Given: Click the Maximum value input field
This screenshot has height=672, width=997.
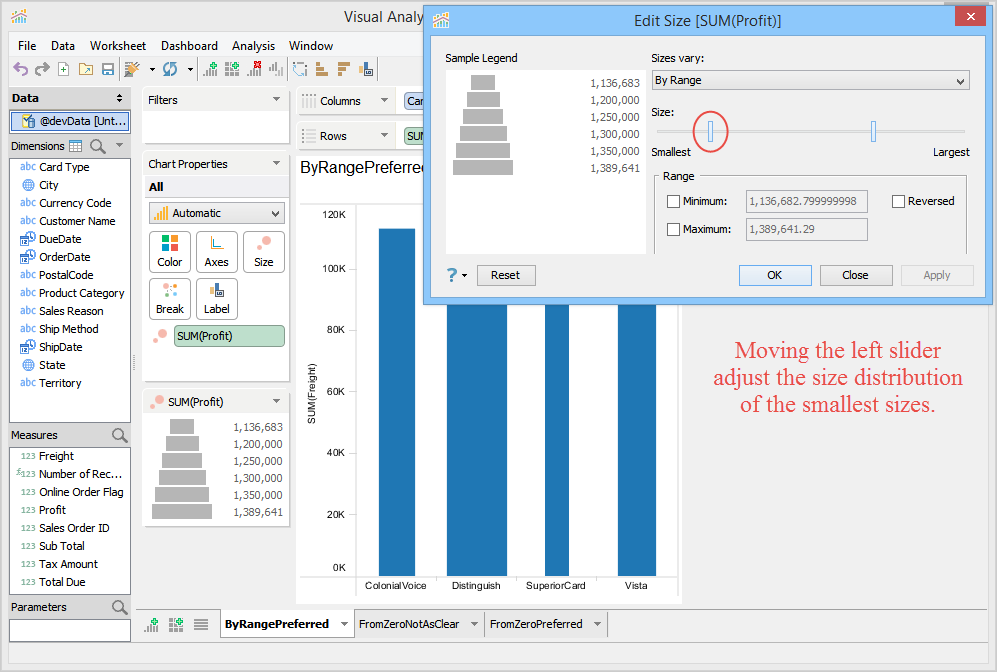Looking at the screenshot, I should 806,230.
